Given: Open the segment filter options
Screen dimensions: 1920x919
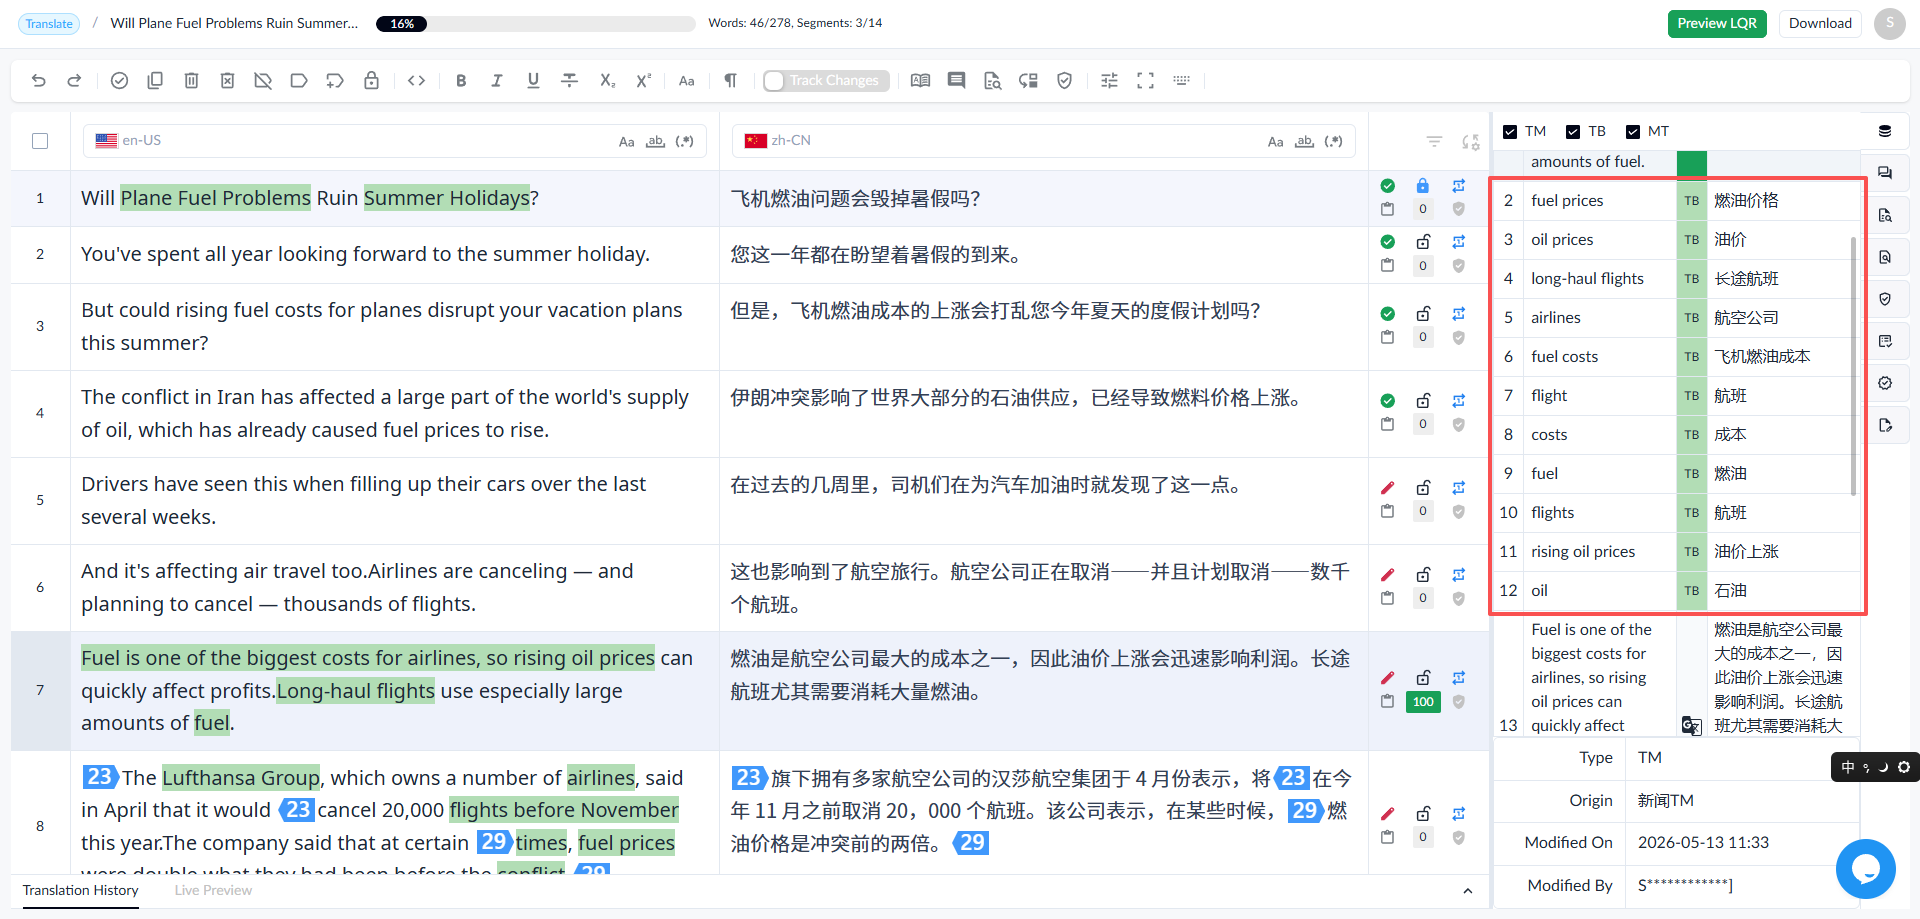Looking at the screenshot, I should 1434,142.
